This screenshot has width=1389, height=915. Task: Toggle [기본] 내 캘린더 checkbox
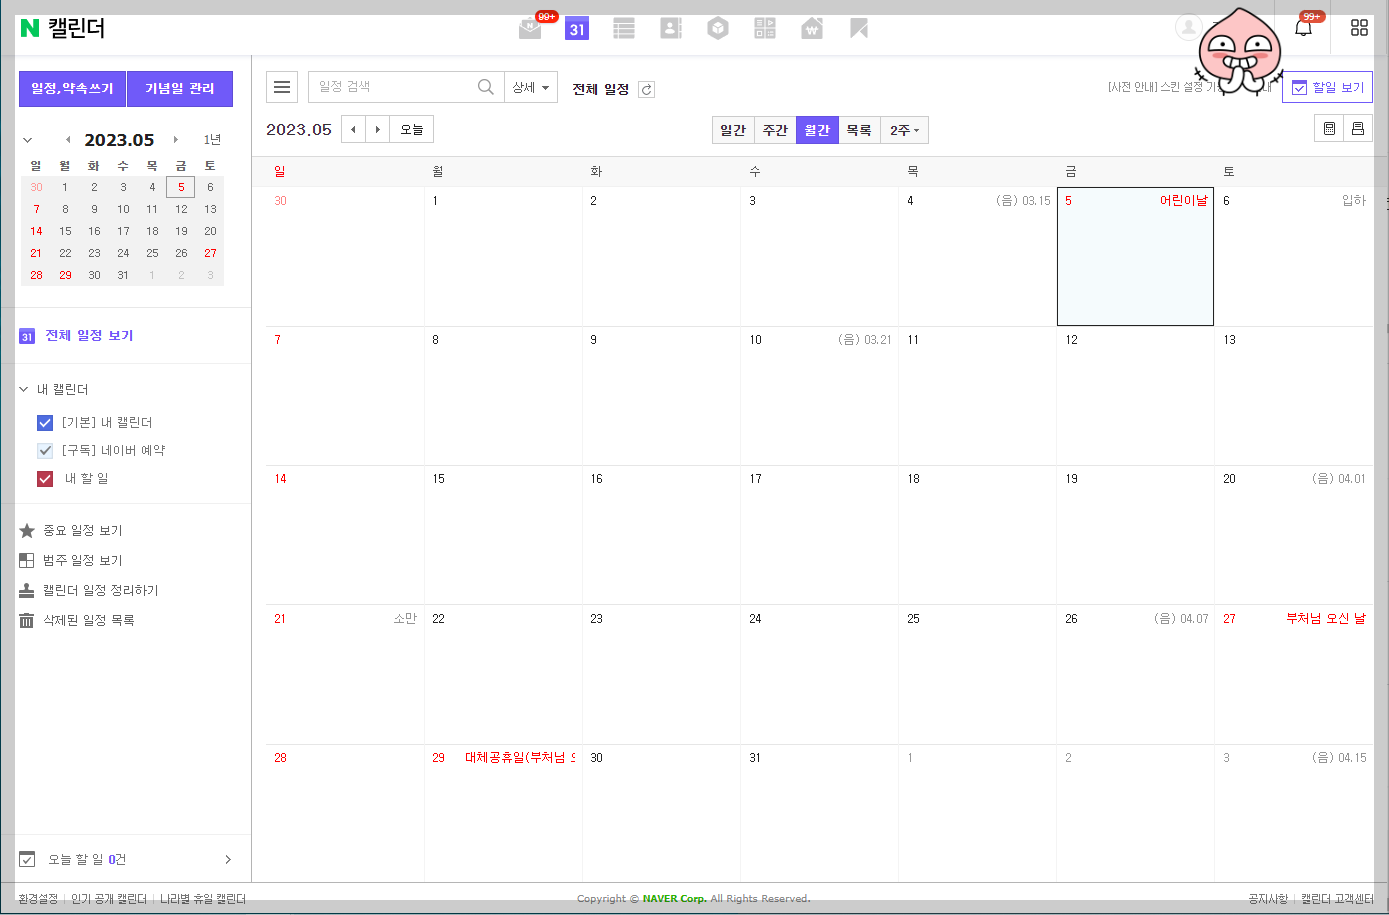point(45,422)
